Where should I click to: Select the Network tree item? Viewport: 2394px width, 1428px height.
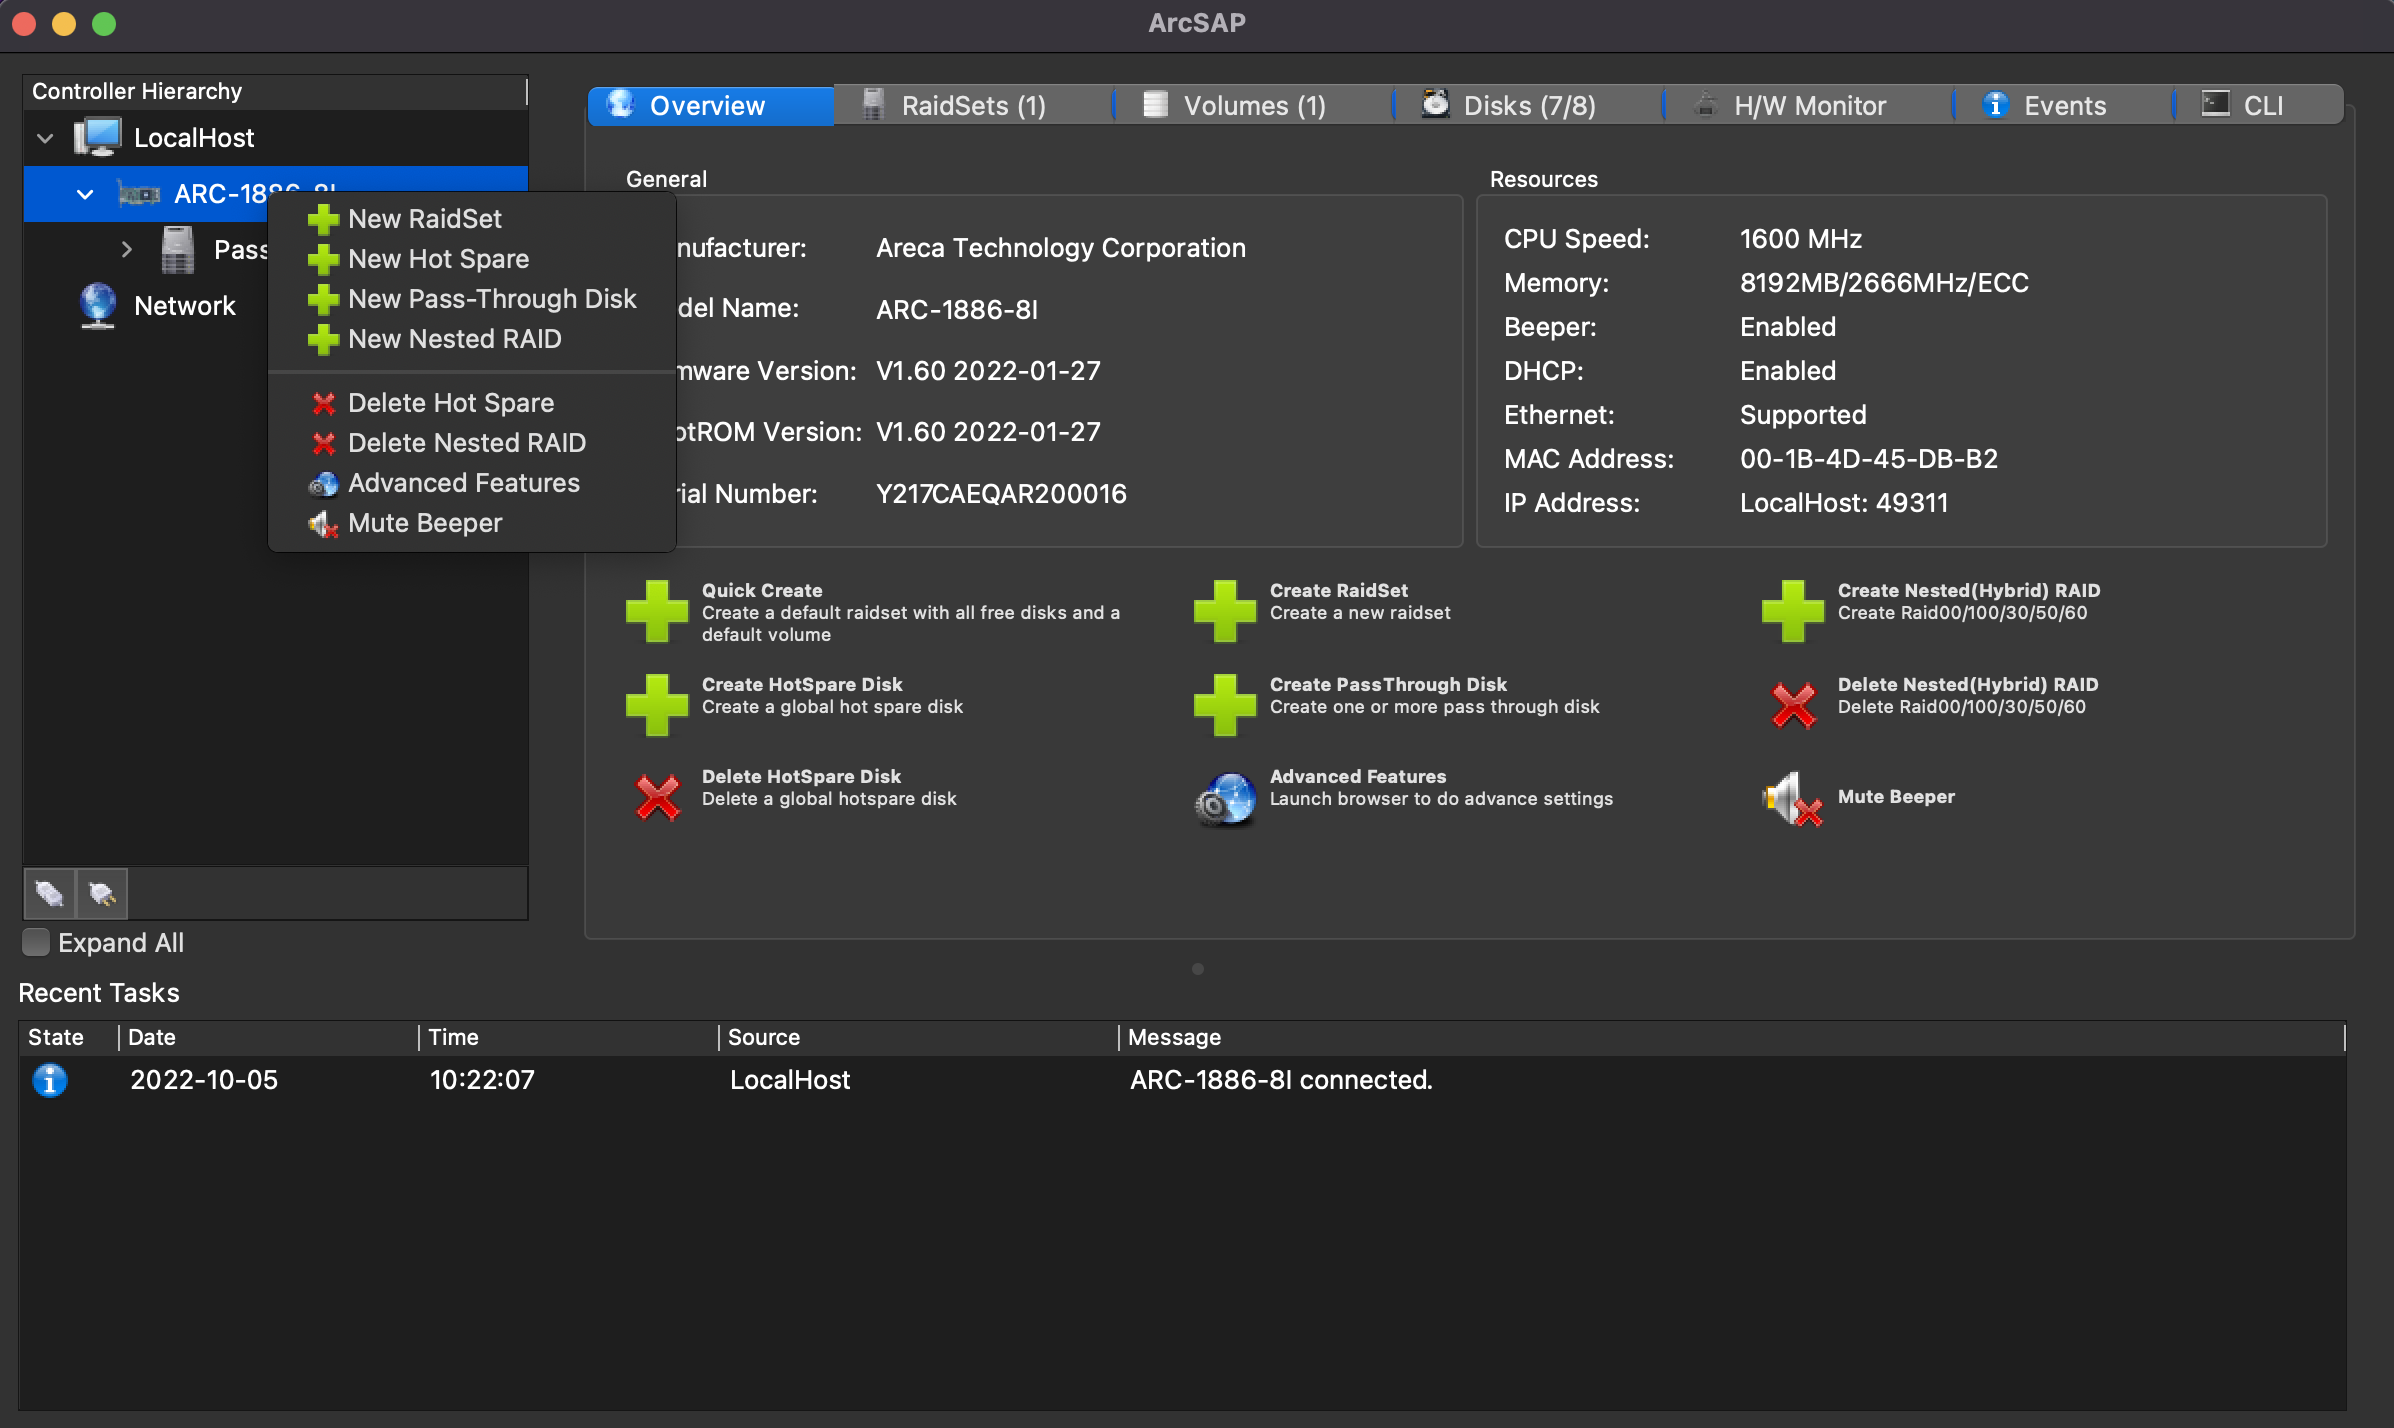184,306
